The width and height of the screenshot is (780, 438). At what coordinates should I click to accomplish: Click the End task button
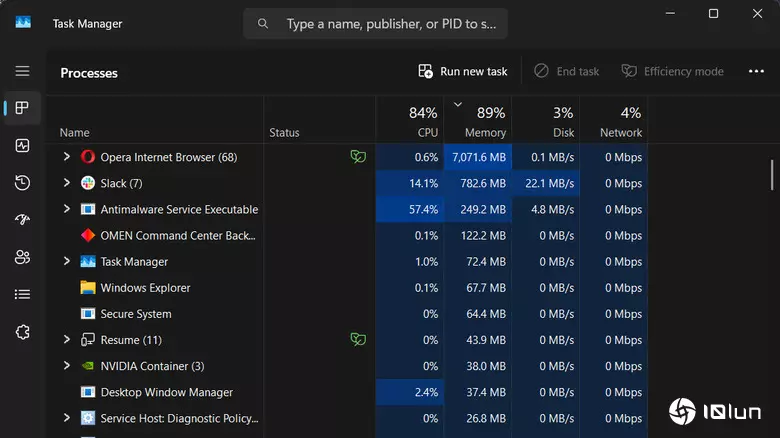pos(567,71)
